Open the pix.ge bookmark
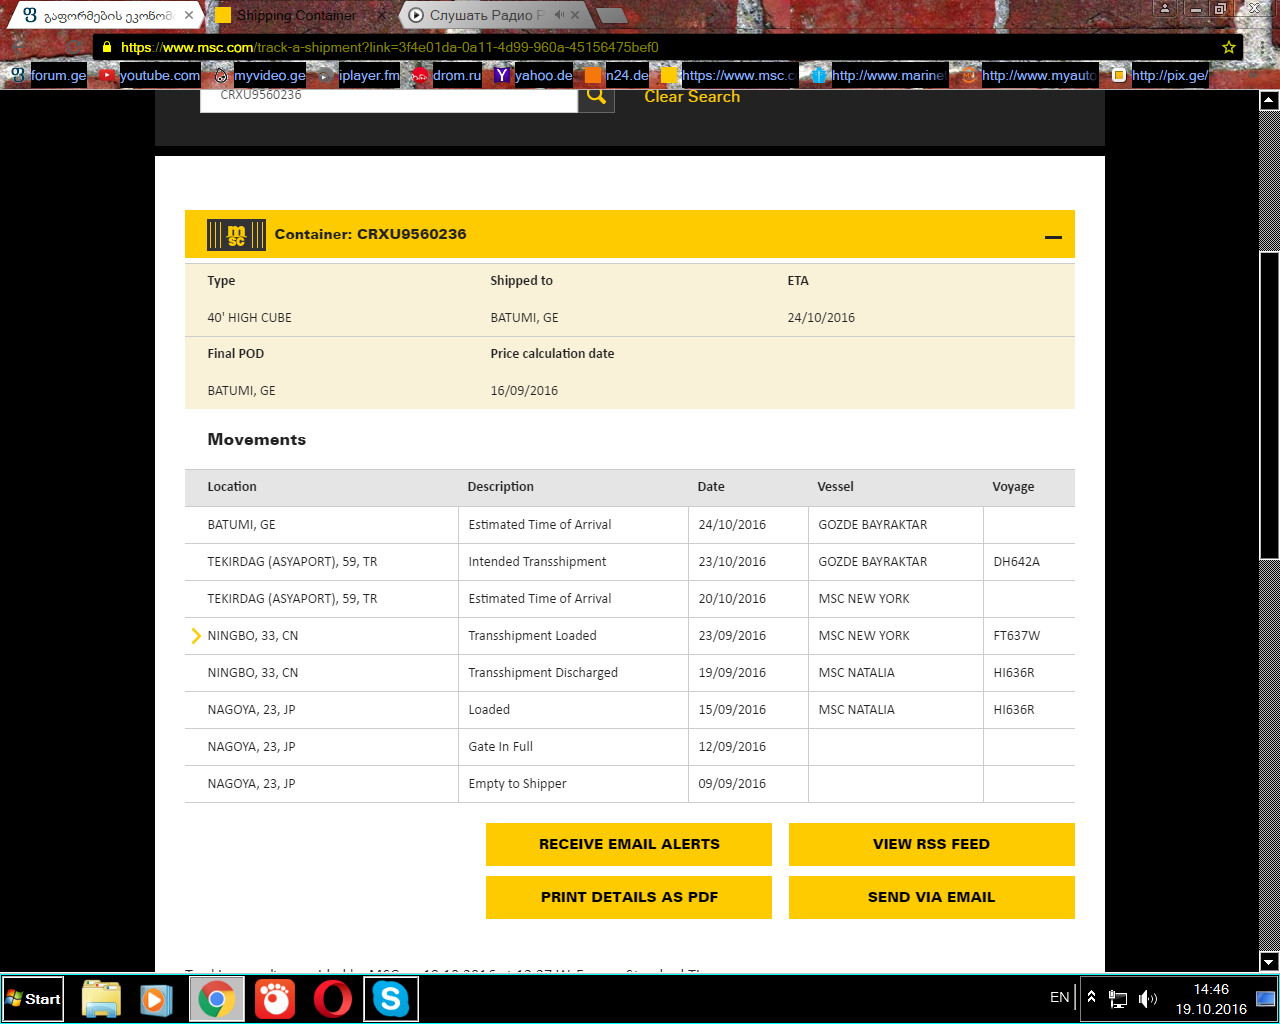The image size is (1280, 1024). [x=1160, y=75]
